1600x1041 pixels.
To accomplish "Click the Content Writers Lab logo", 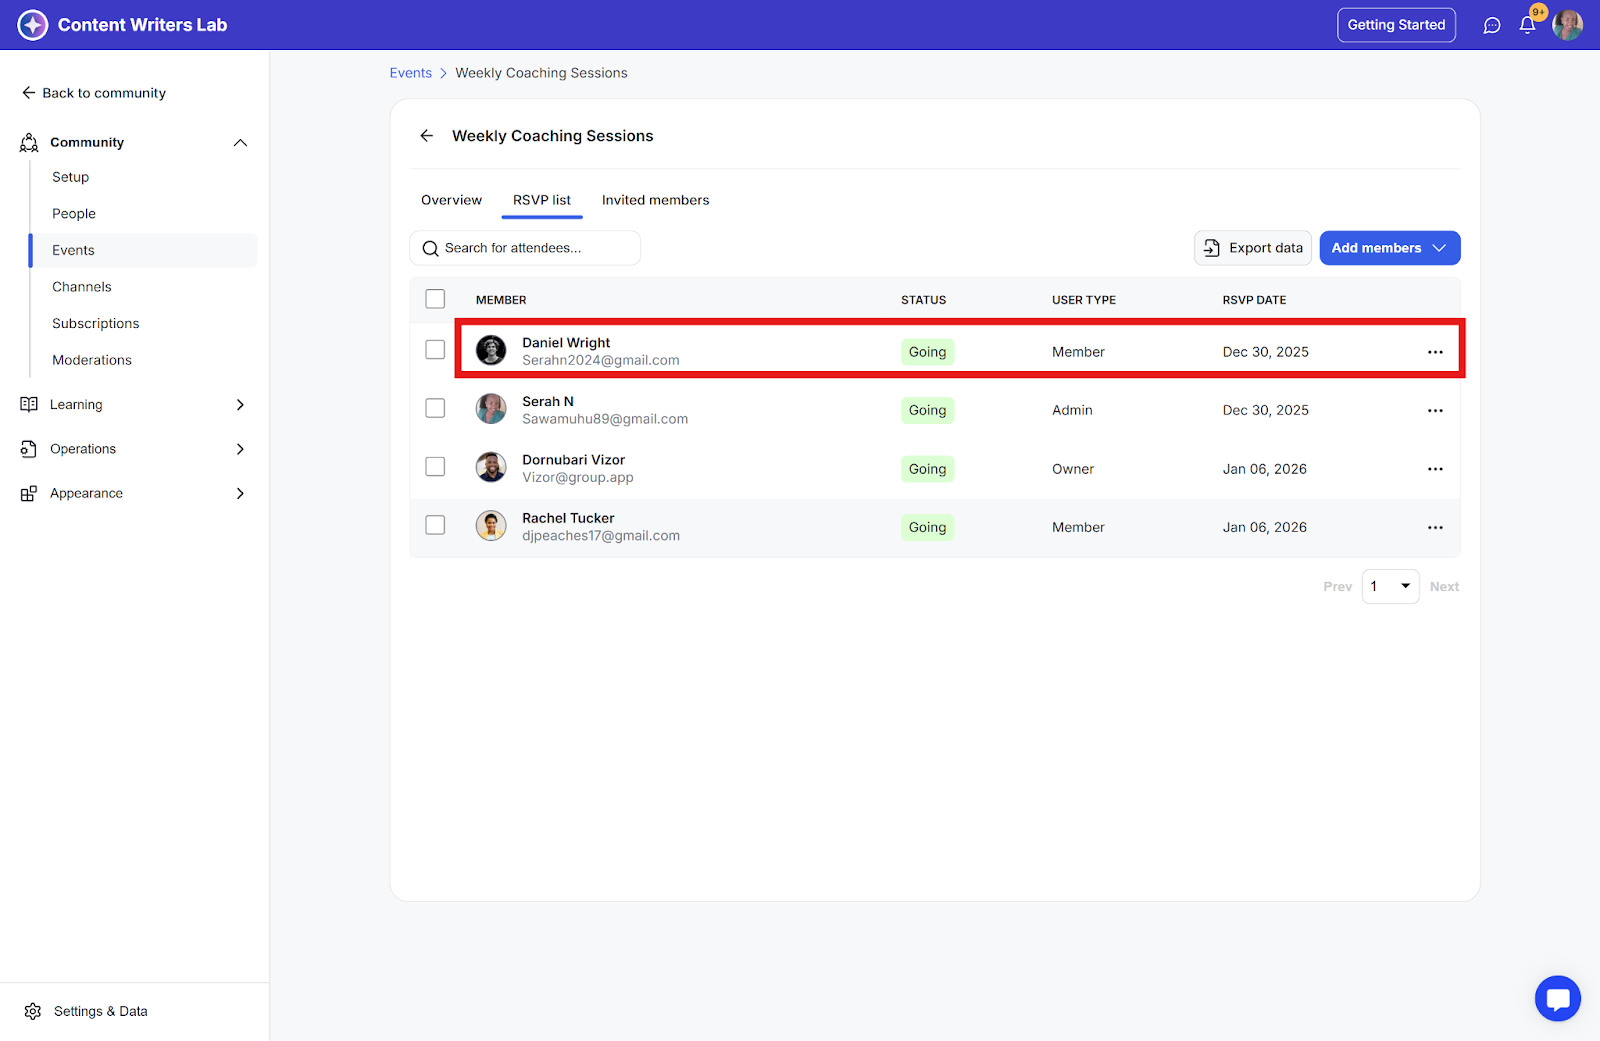I will (33, 25).
